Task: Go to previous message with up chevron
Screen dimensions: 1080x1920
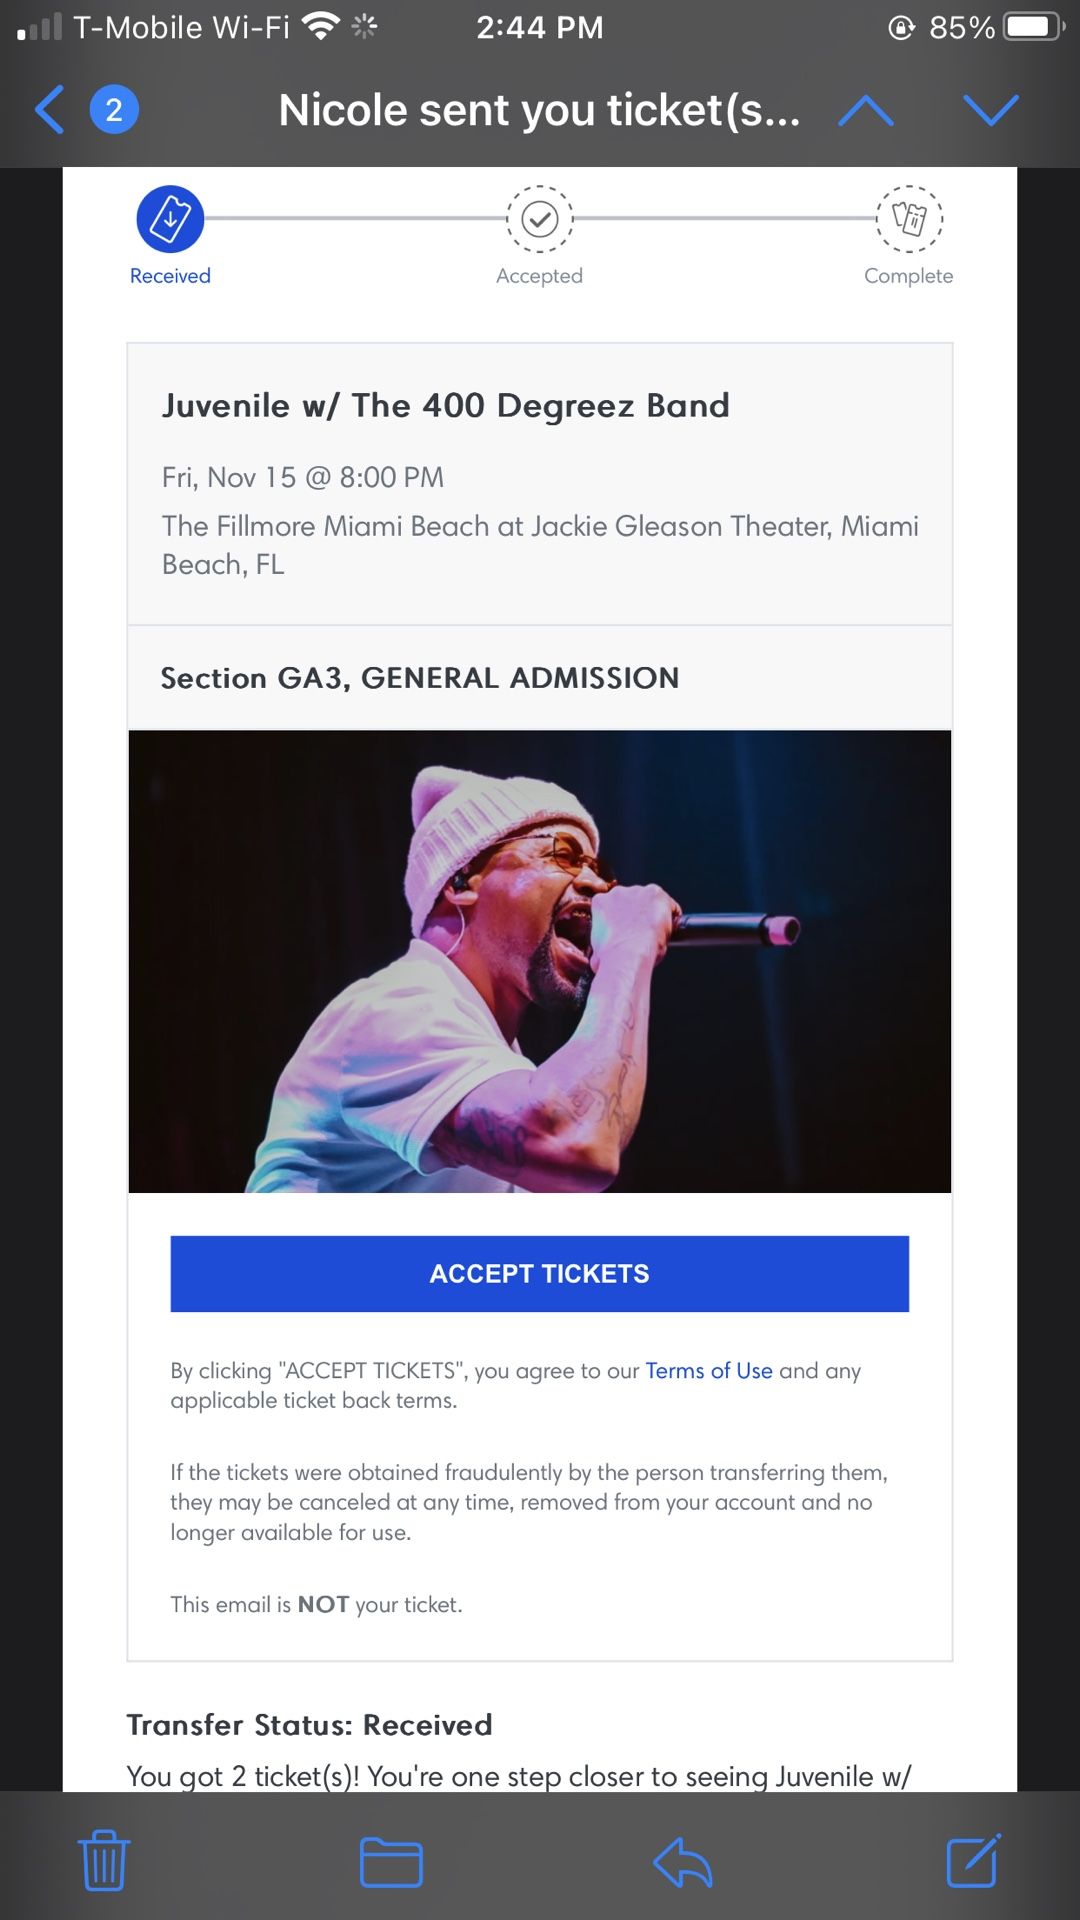Action: click(x=866, y=110)
